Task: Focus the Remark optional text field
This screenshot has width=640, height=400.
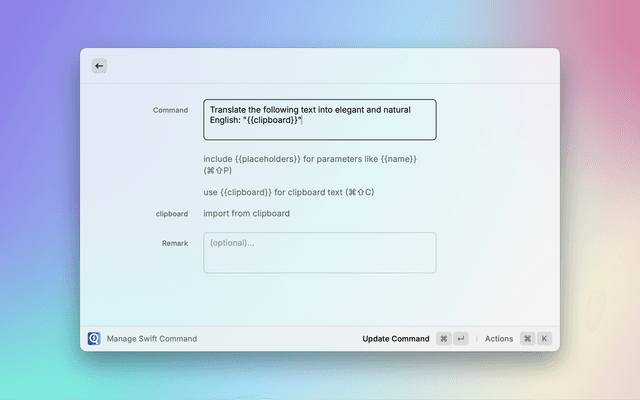Action: click(x=319, y=253)
